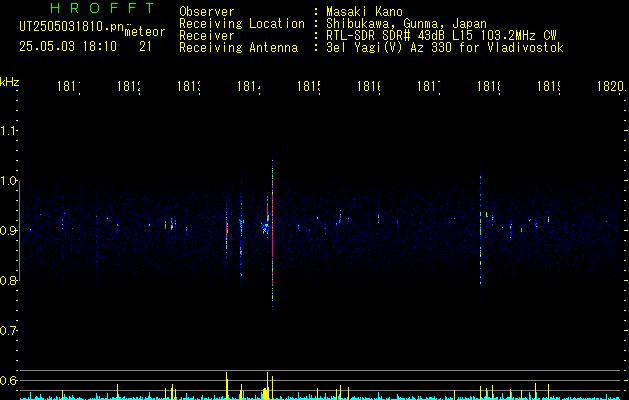
Task: Click the "Receiving Antenna" label
Action: coord(239,48)
